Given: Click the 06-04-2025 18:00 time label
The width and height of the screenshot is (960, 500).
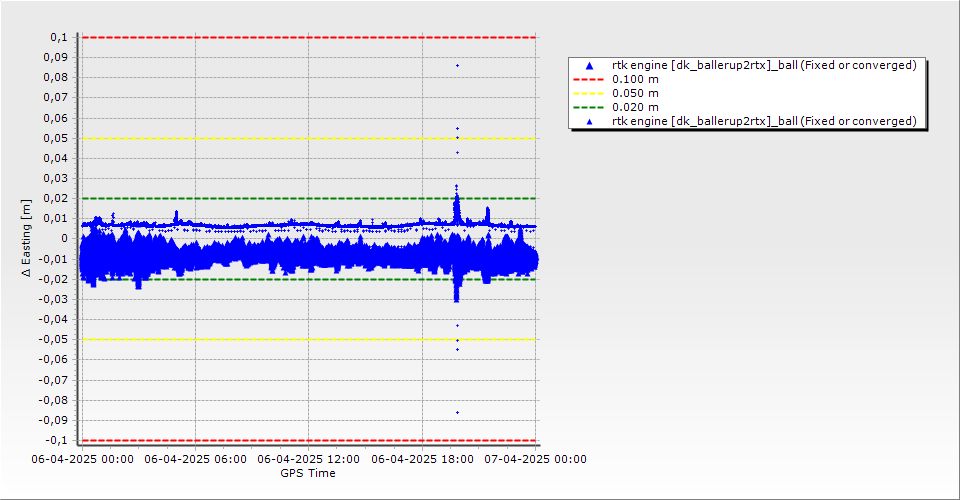Looking at the screenshot, I should pyautogui.click(x=422, y=459).
